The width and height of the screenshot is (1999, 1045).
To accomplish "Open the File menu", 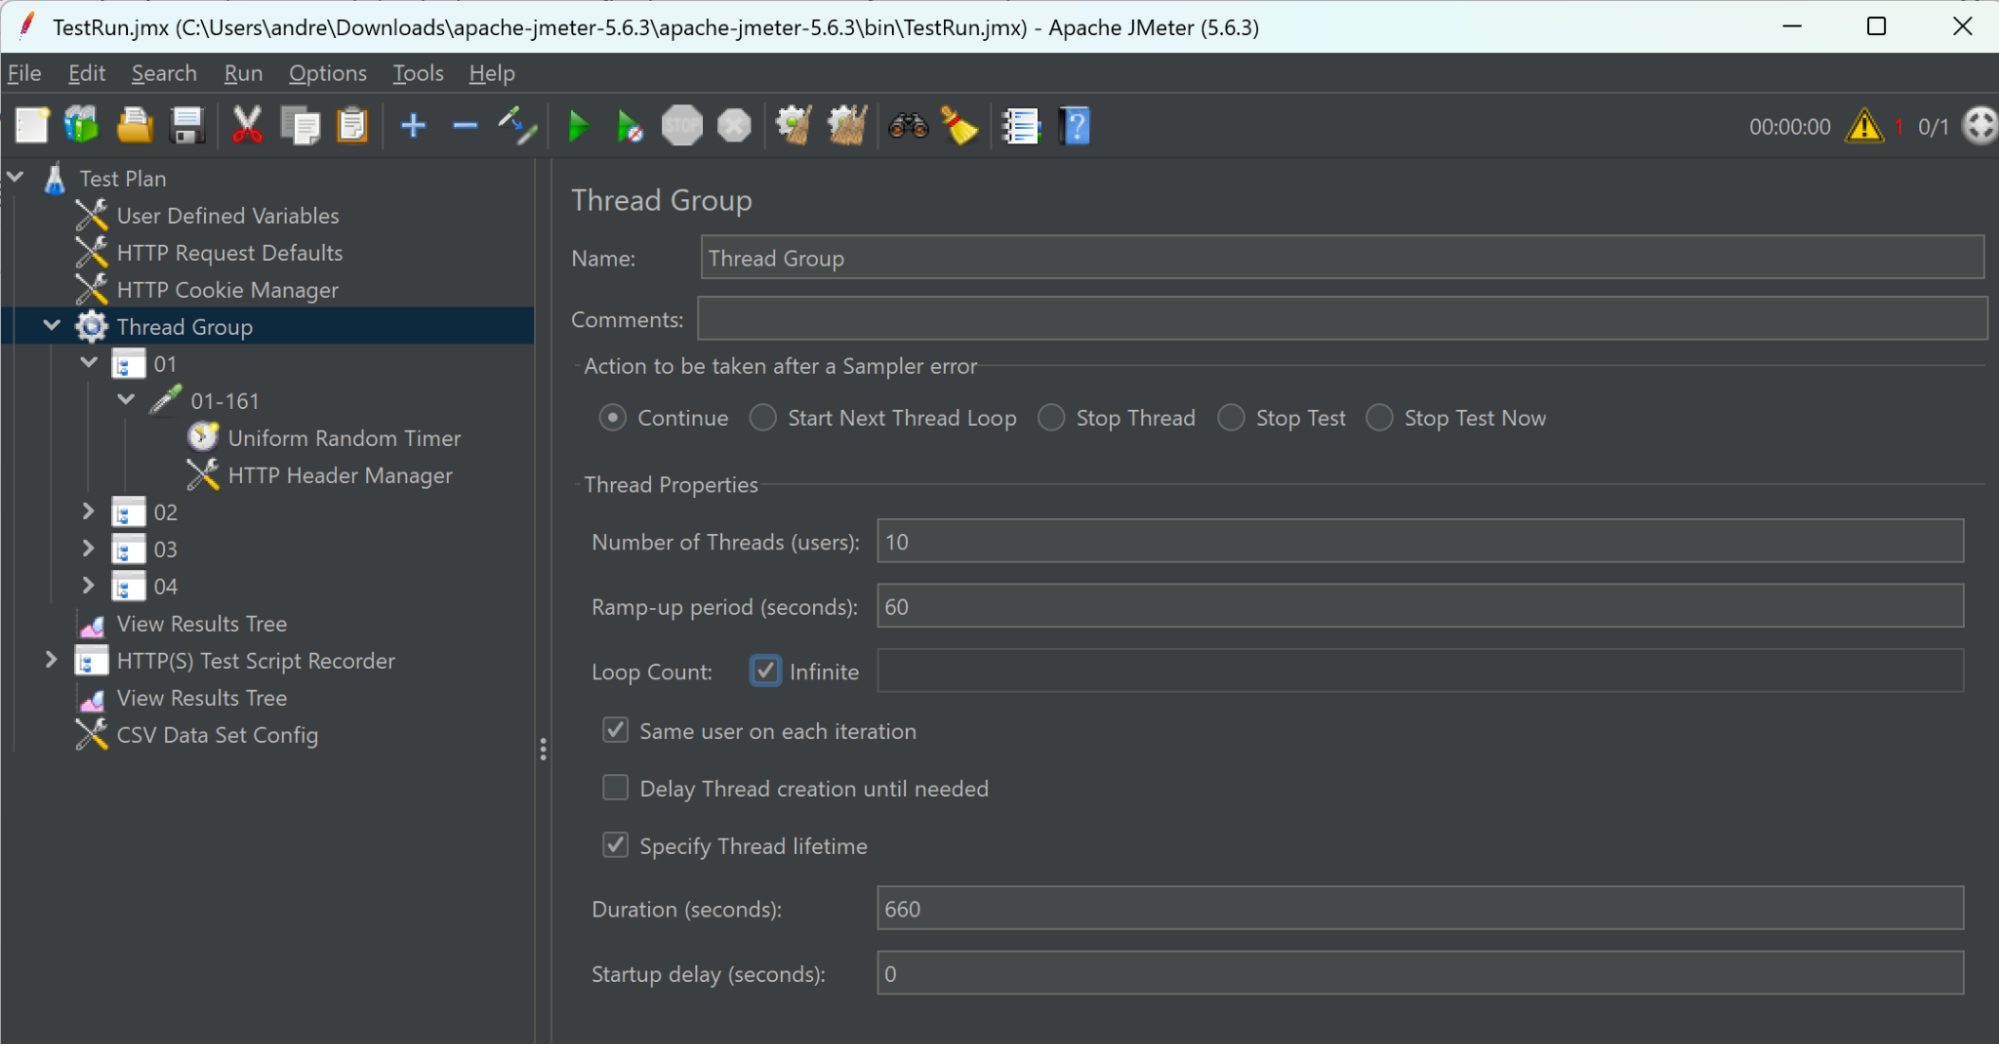I will (x=24, y=73).
